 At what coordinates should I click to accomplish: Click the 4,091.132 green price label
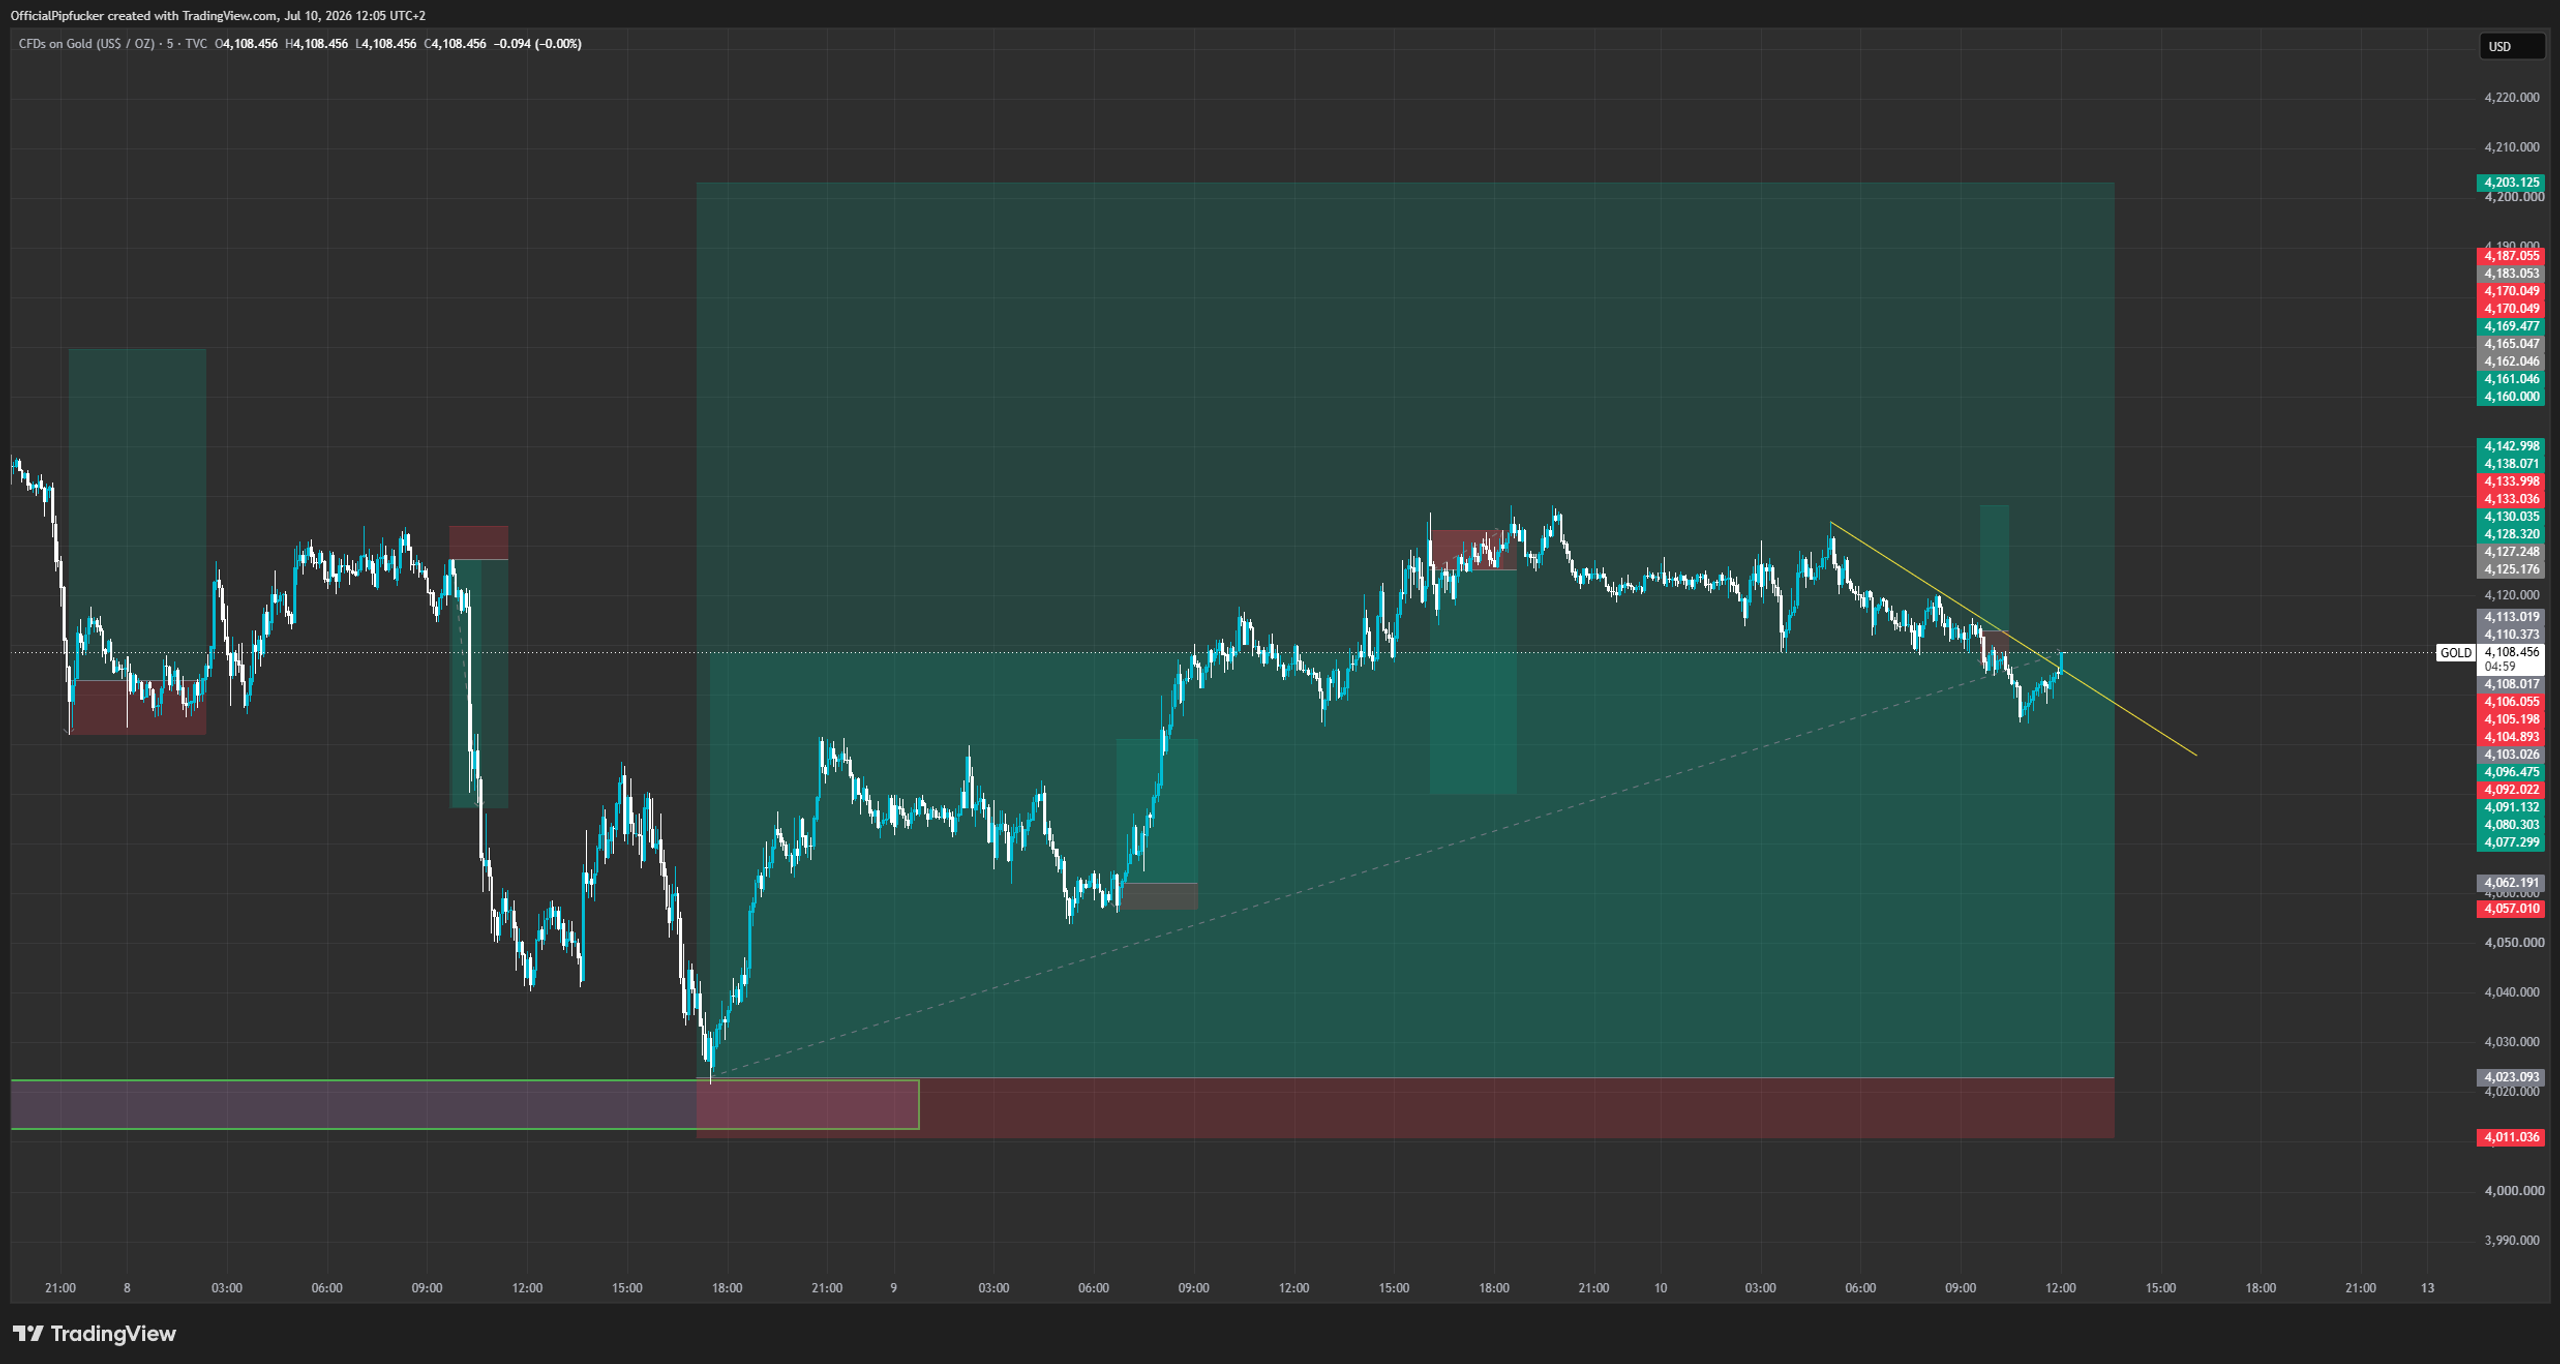click(x=2511, y=808)
